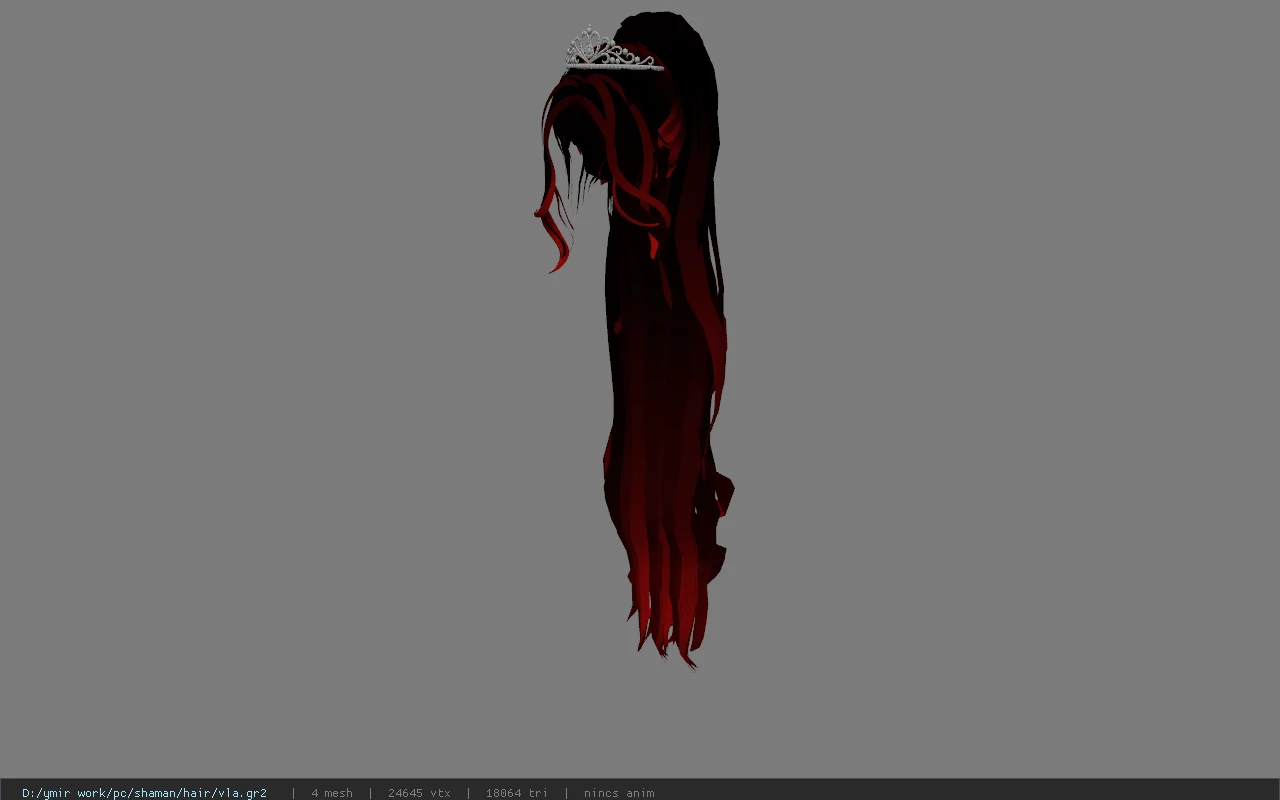Viewport: 1280px width, 800px height.
Task: Click the 'nincs anim' status entry
Action: coord(619,793)
